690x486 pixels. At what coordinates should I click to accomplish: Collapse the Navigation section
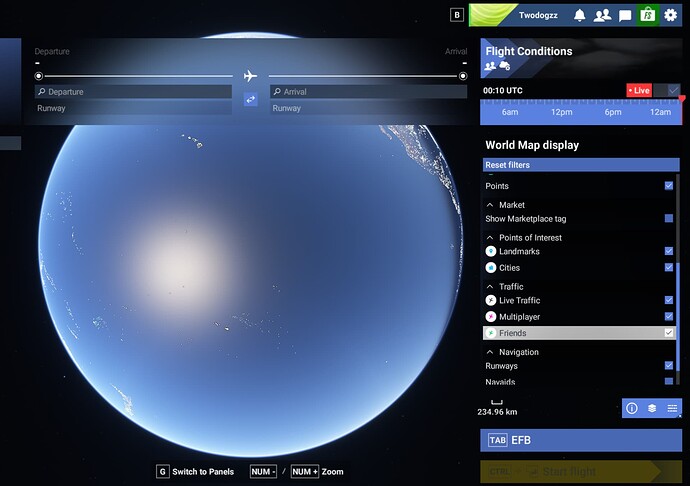[x=491, y=352]
